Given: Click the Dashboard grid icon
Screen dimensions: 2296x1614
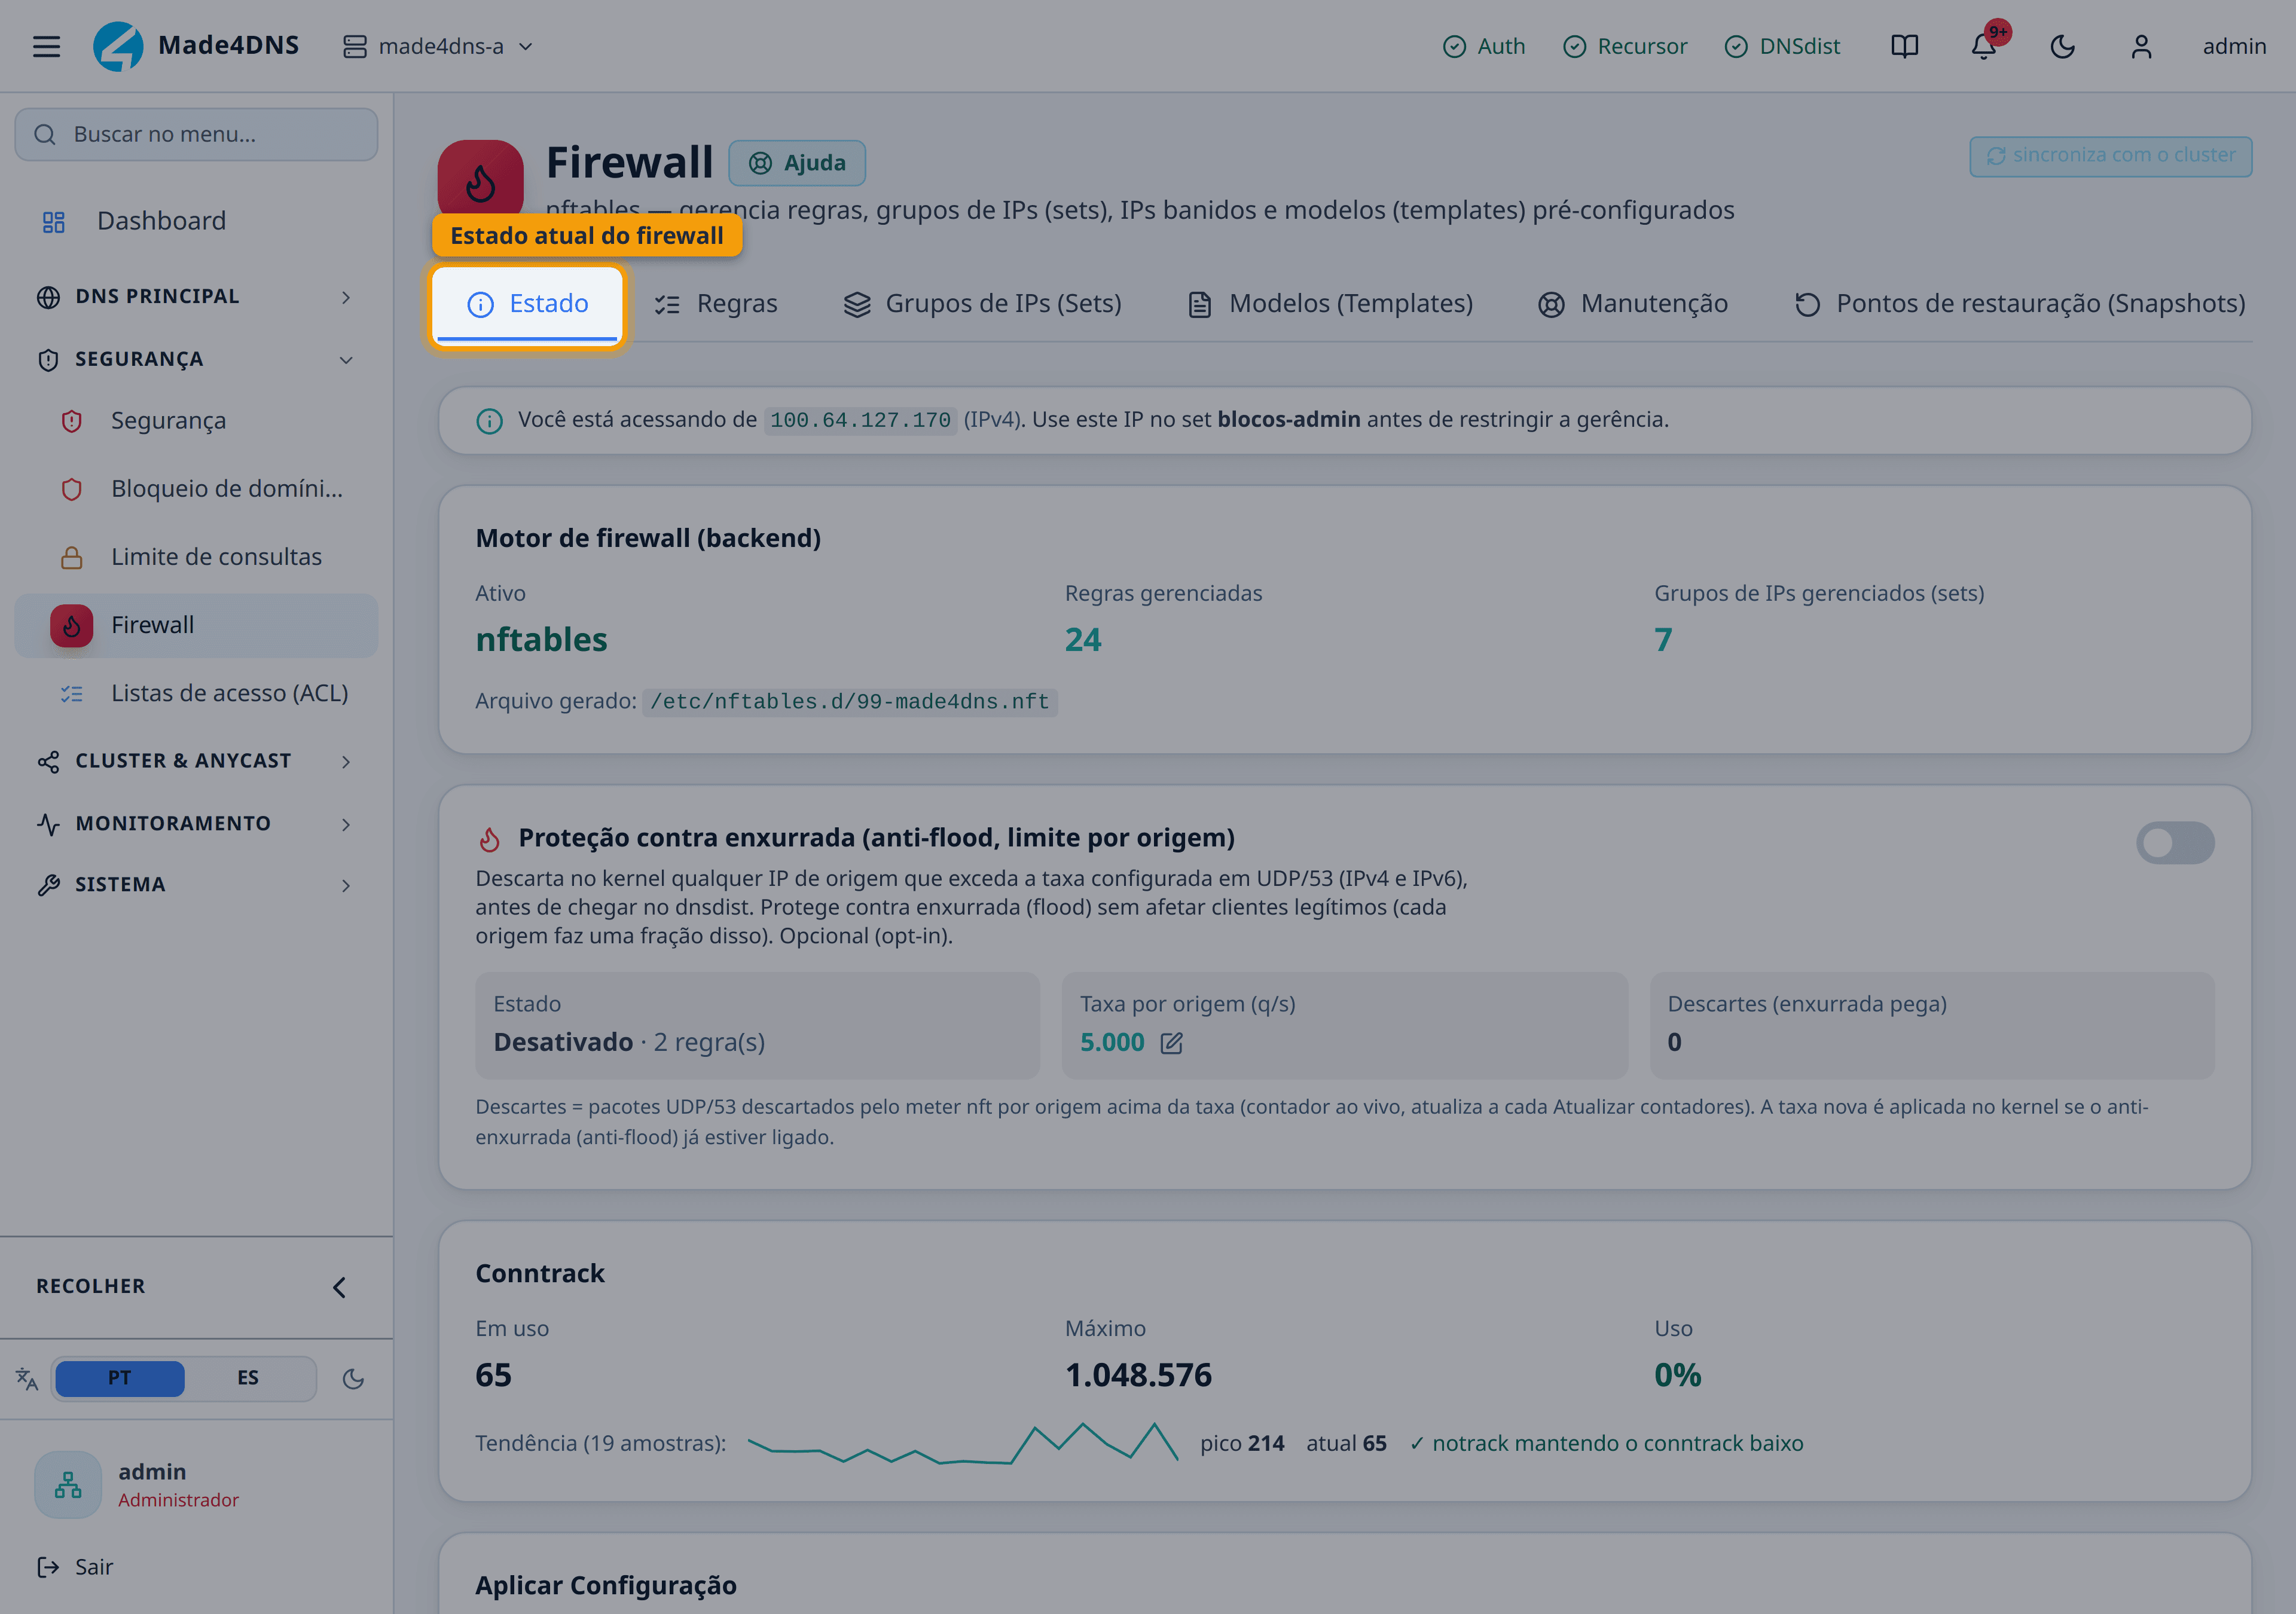Looking at the screenshot, I should pyautogui.click(x=54, y=222).
